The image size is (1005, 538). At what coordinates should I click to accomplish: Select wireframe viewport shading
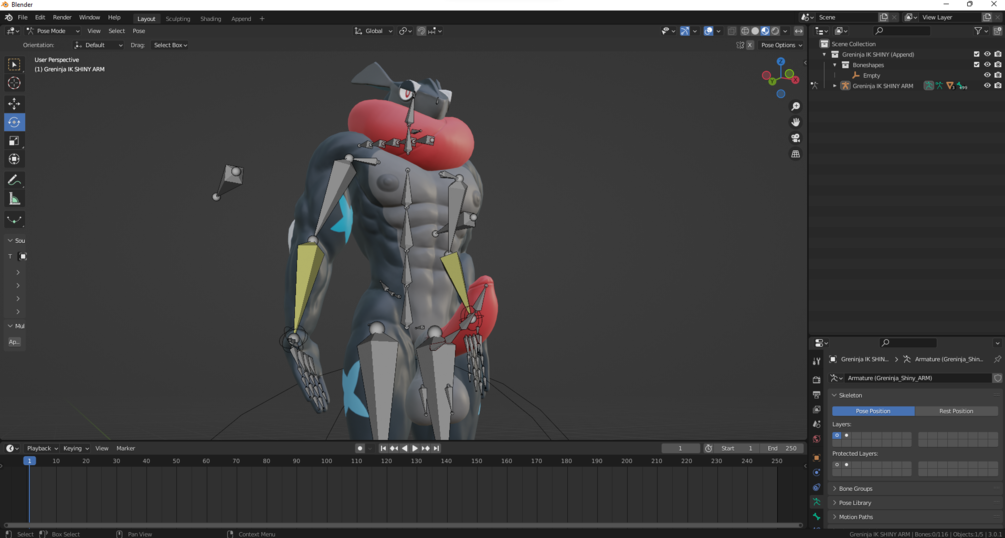click(x=745, y=31)
